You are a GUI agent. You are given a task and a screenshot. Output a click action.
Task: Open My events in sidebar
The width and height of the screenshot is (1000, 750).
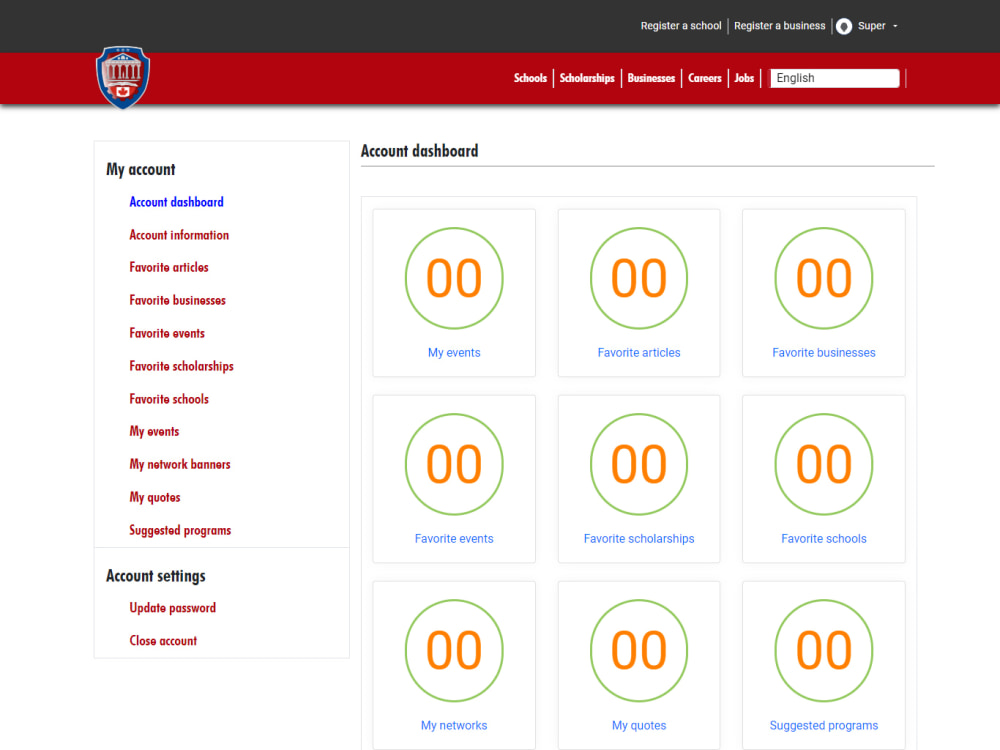point(154,432)
